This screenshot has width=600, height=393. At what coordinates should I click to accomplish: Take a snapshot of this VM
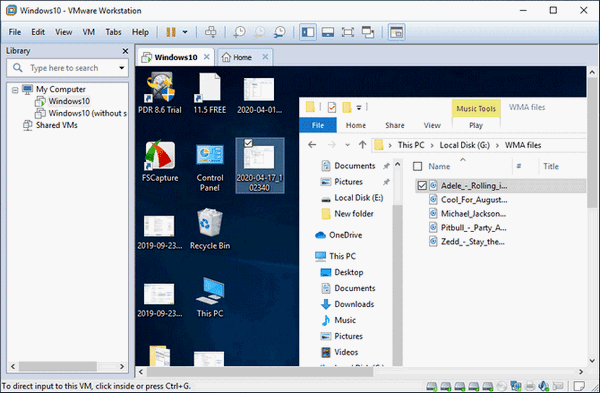coord(240,32)
